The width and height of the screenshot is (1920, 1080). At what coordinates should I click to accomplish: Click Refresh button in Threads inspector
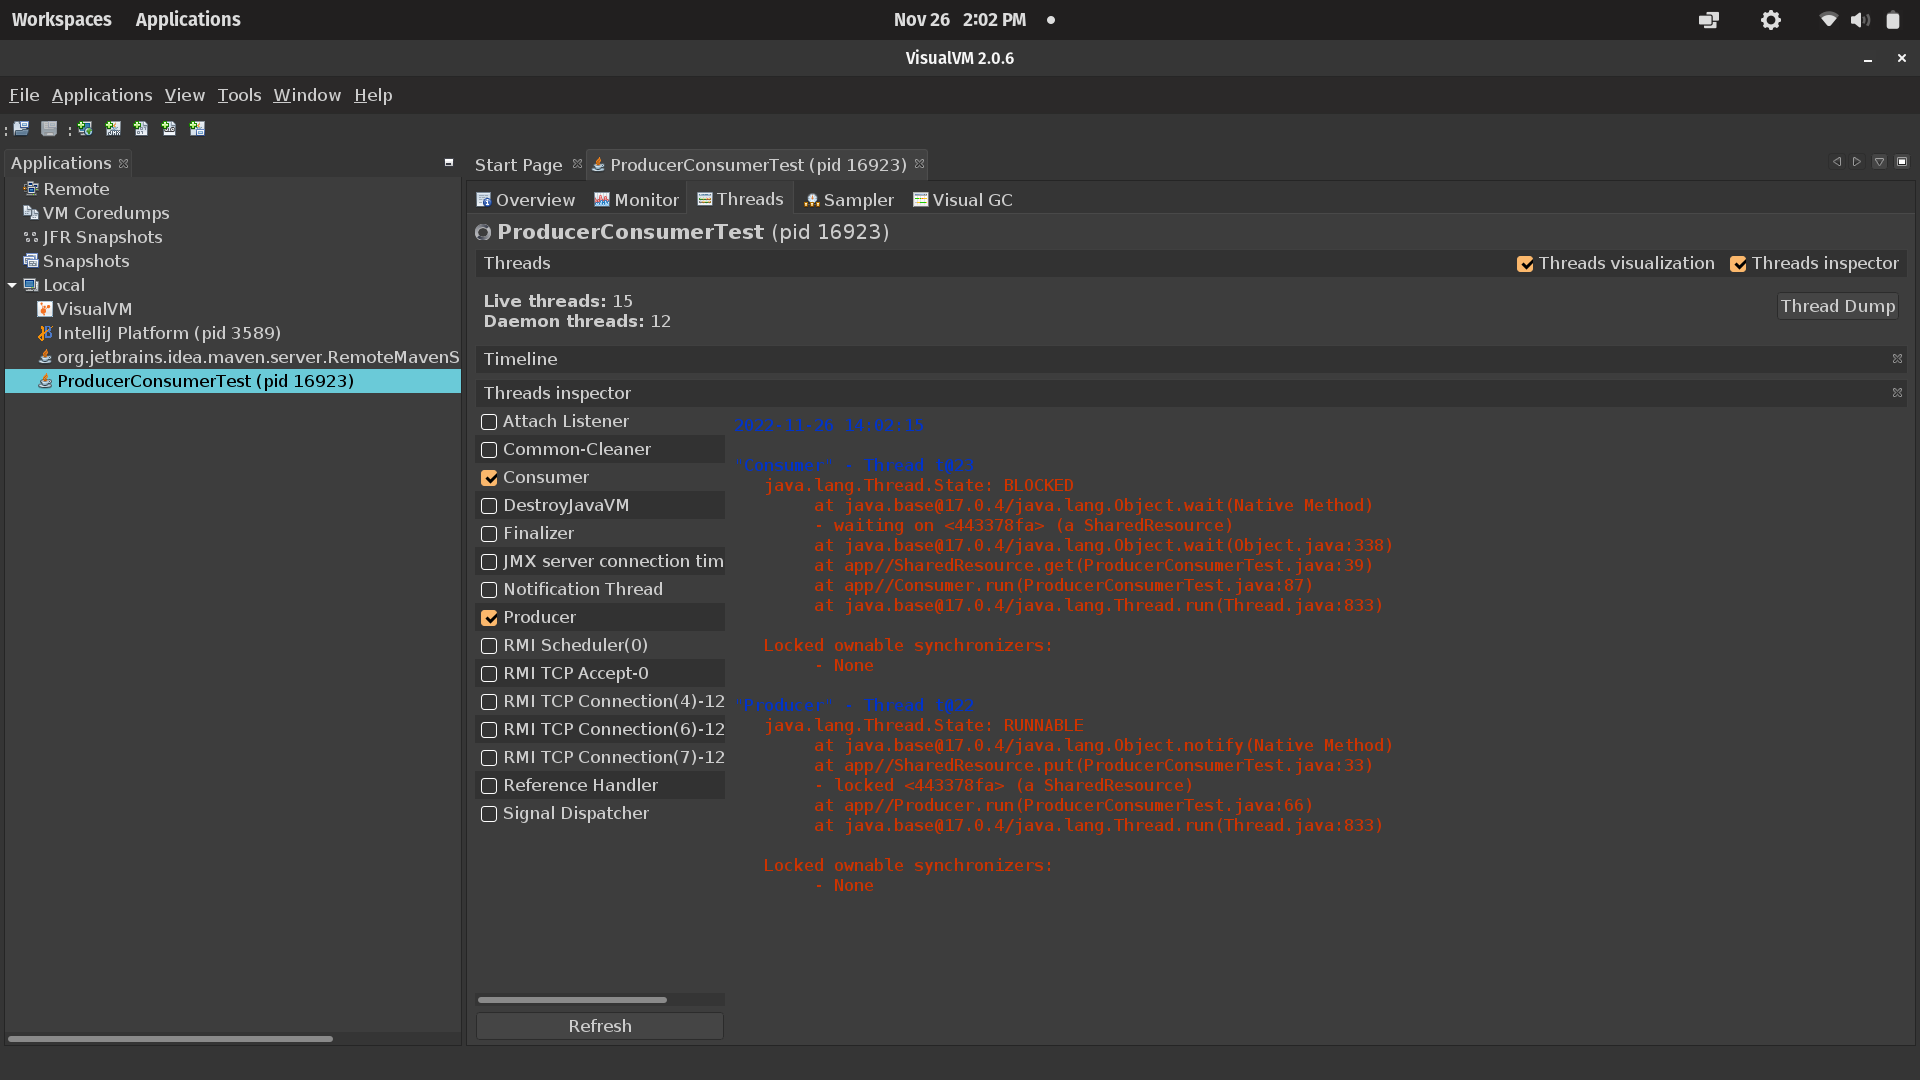coord(599,1026)
